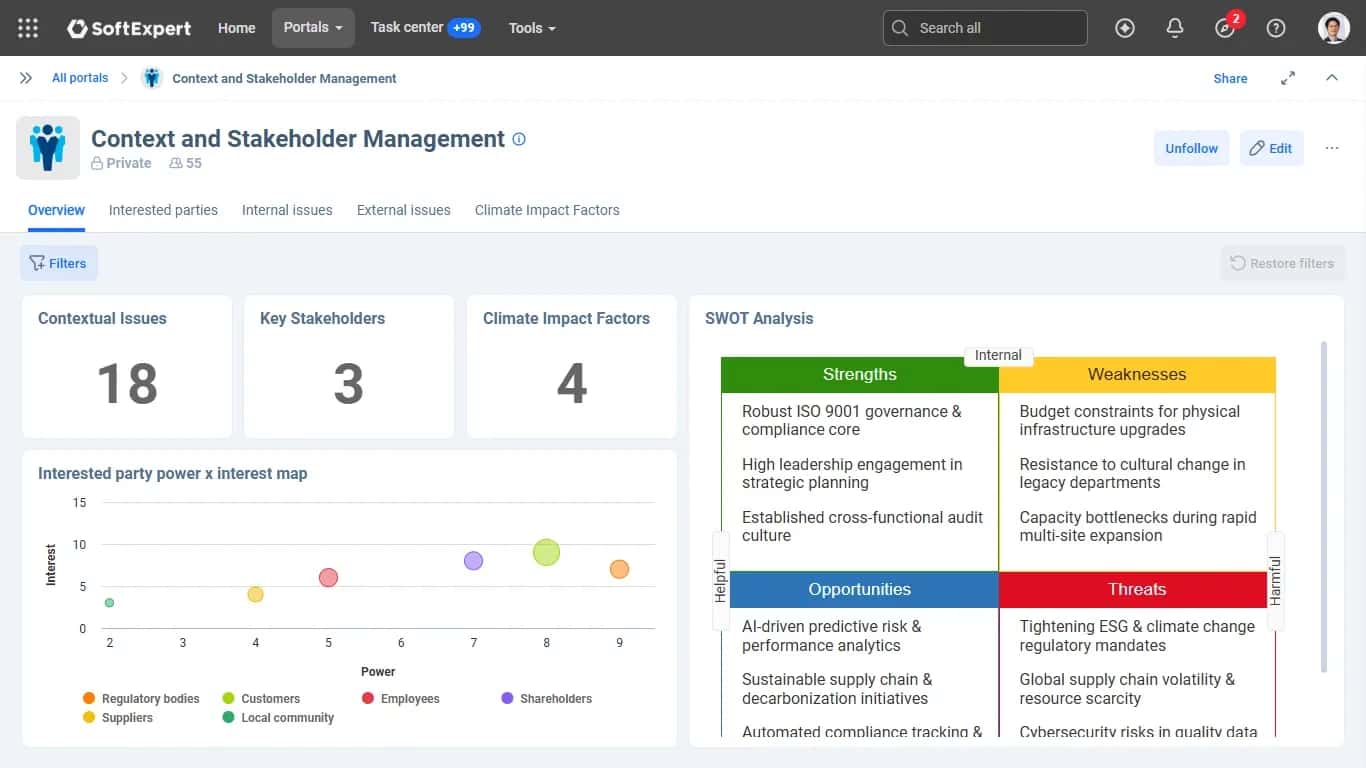
Task: Click the portal icon in the breadcrumb
Action: click(152, 78)
